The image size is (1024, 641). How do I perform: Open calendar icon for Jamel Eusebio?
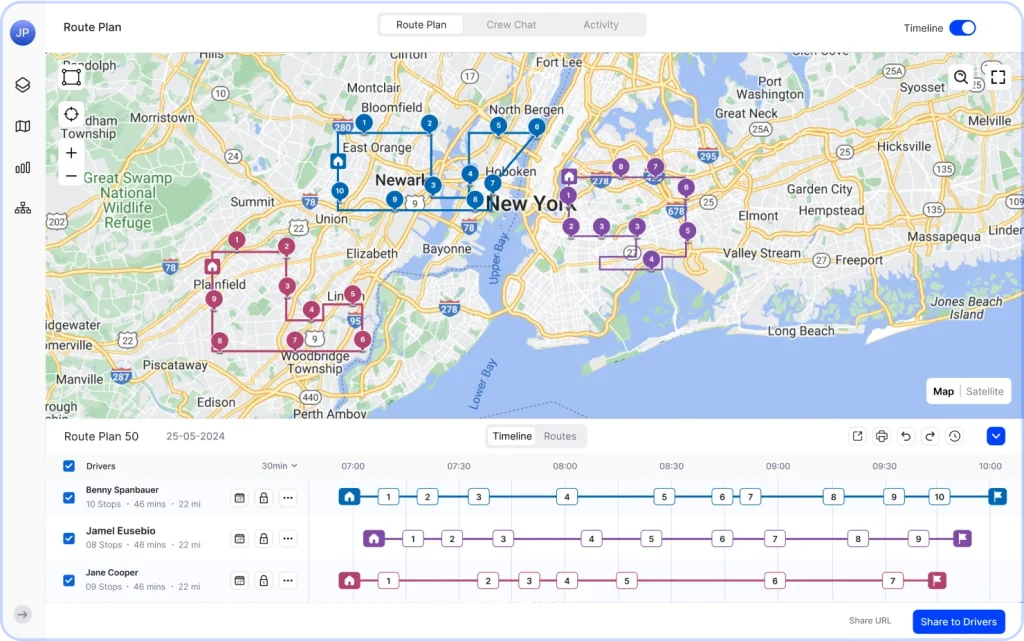pyautogui.click(x=240, y=539)
